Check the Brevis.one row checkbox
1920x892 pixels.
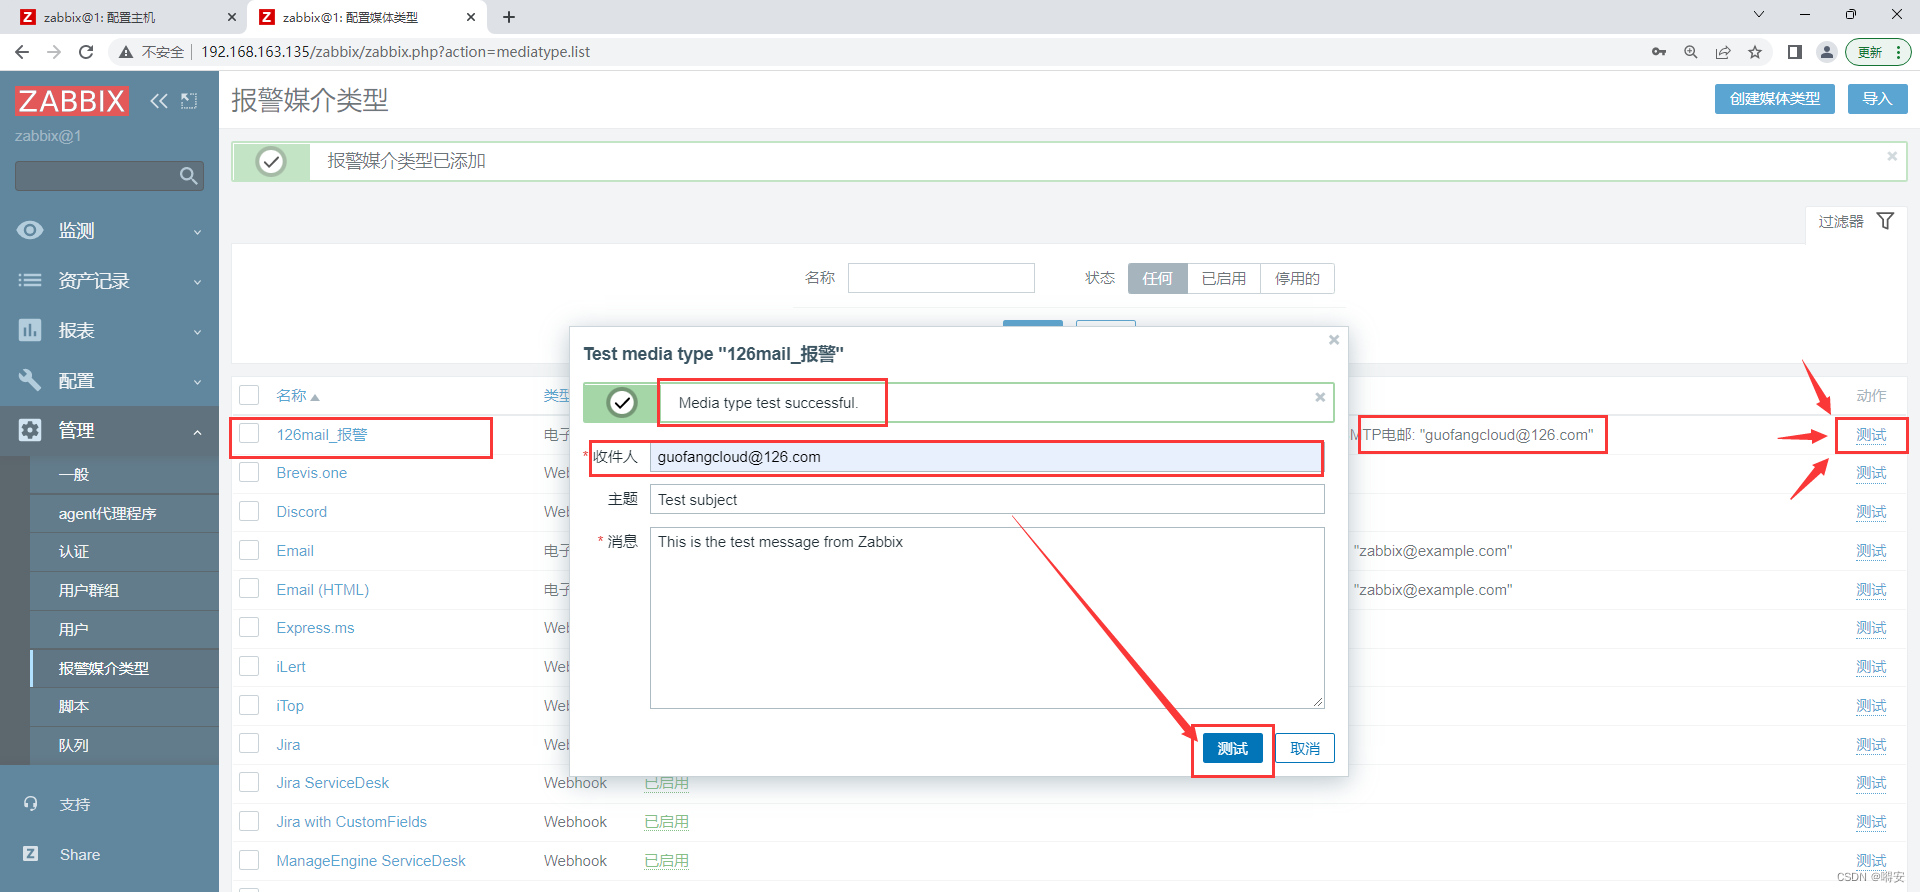coord(249,472)
